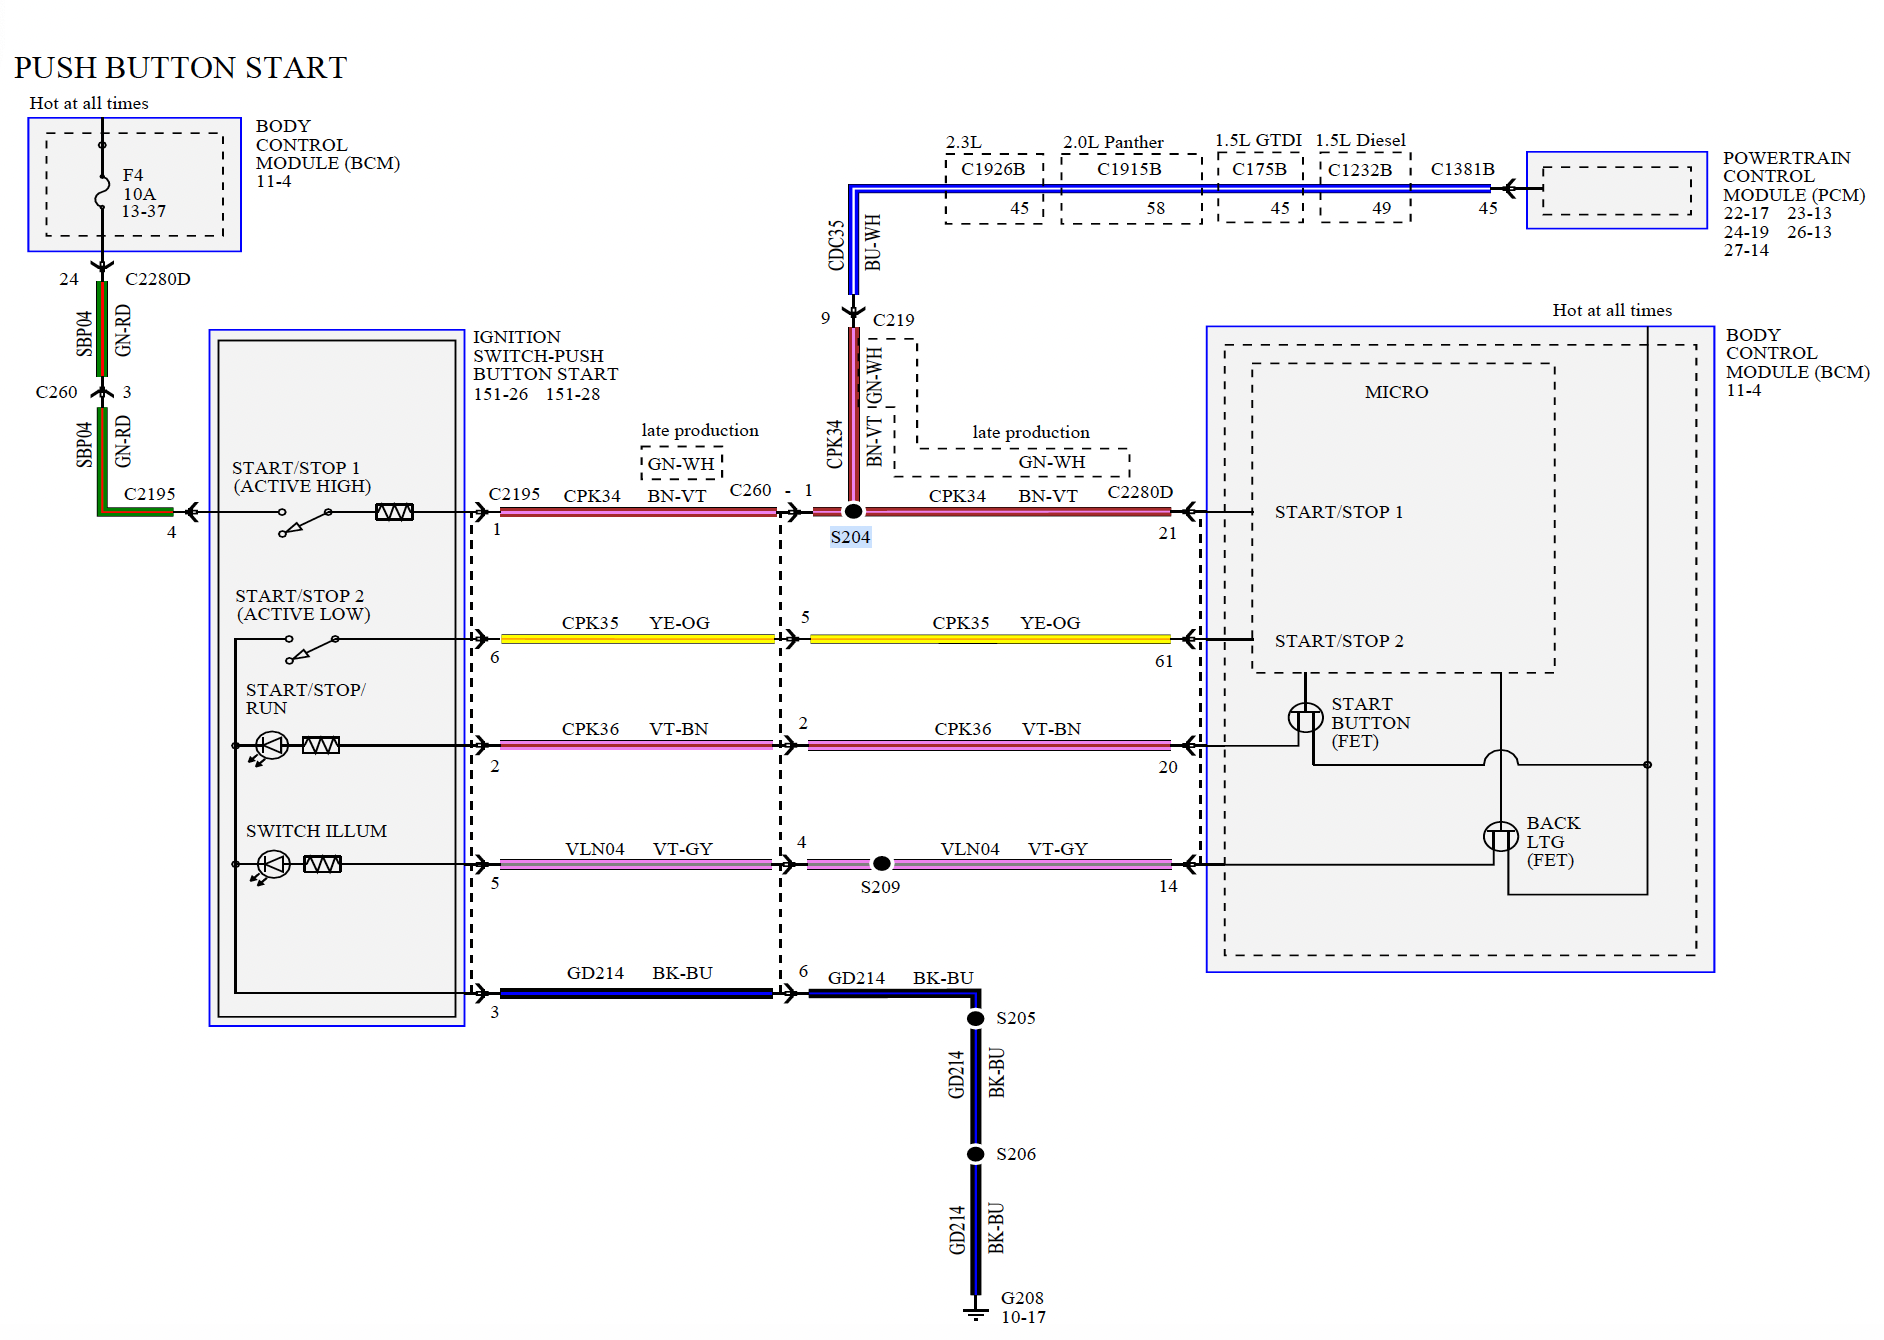Click the START/STOP 2 (ACTIVE LOW) label
The height and width of the screenshot is (1340, 1884).
(302, 605)
